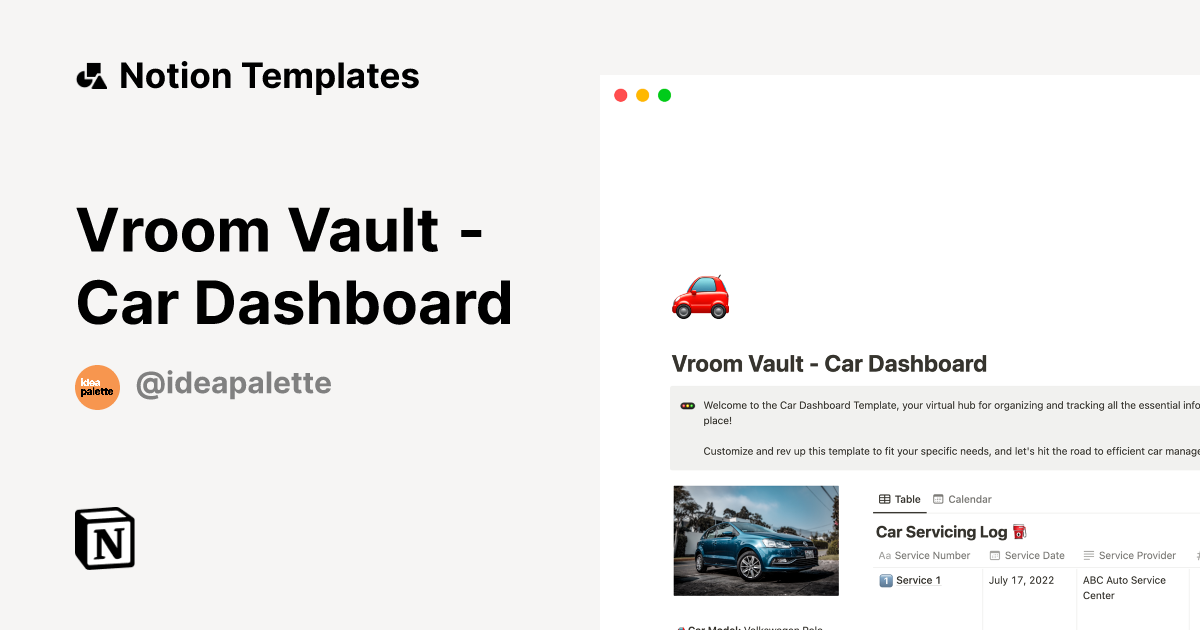The width and height of the screenshot is (1200, 630).
Task: Click the Notion logo at bottom left
Action: pyautogui.click(x=104, y=538)
